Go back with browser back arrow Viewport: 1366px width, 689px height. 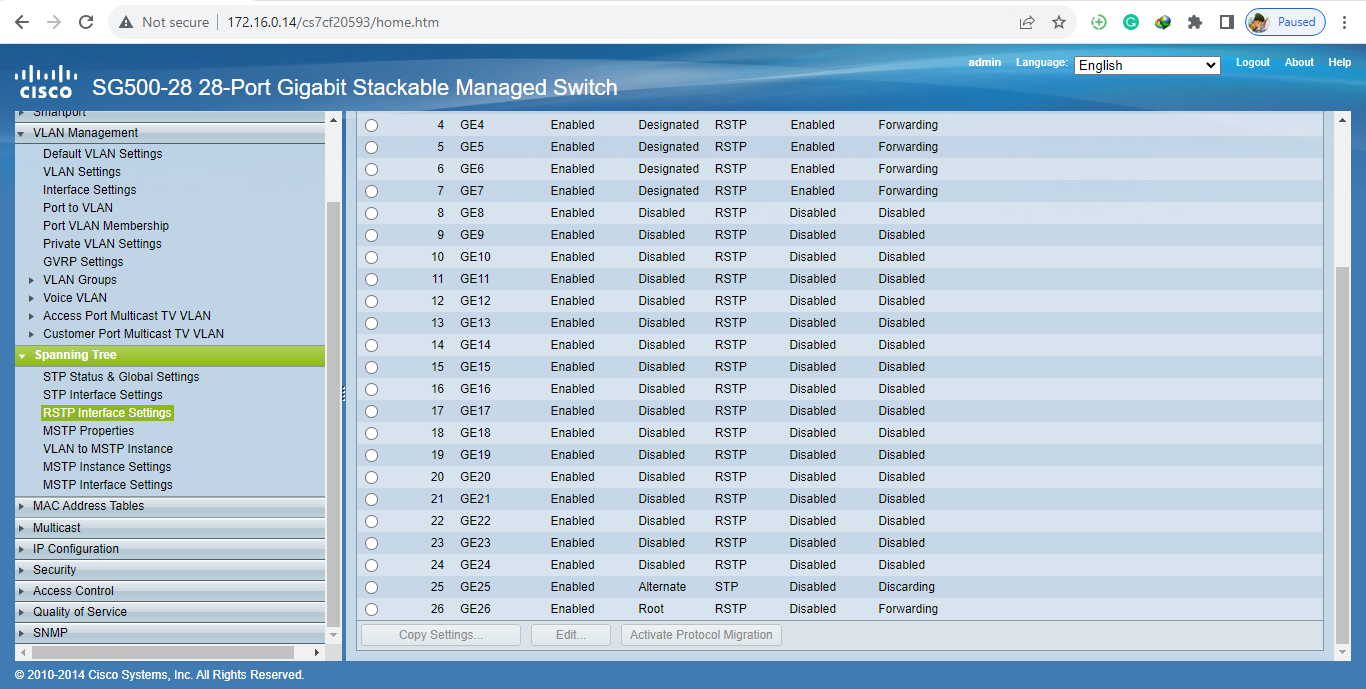pyautogui.click(x=22, y=22)
